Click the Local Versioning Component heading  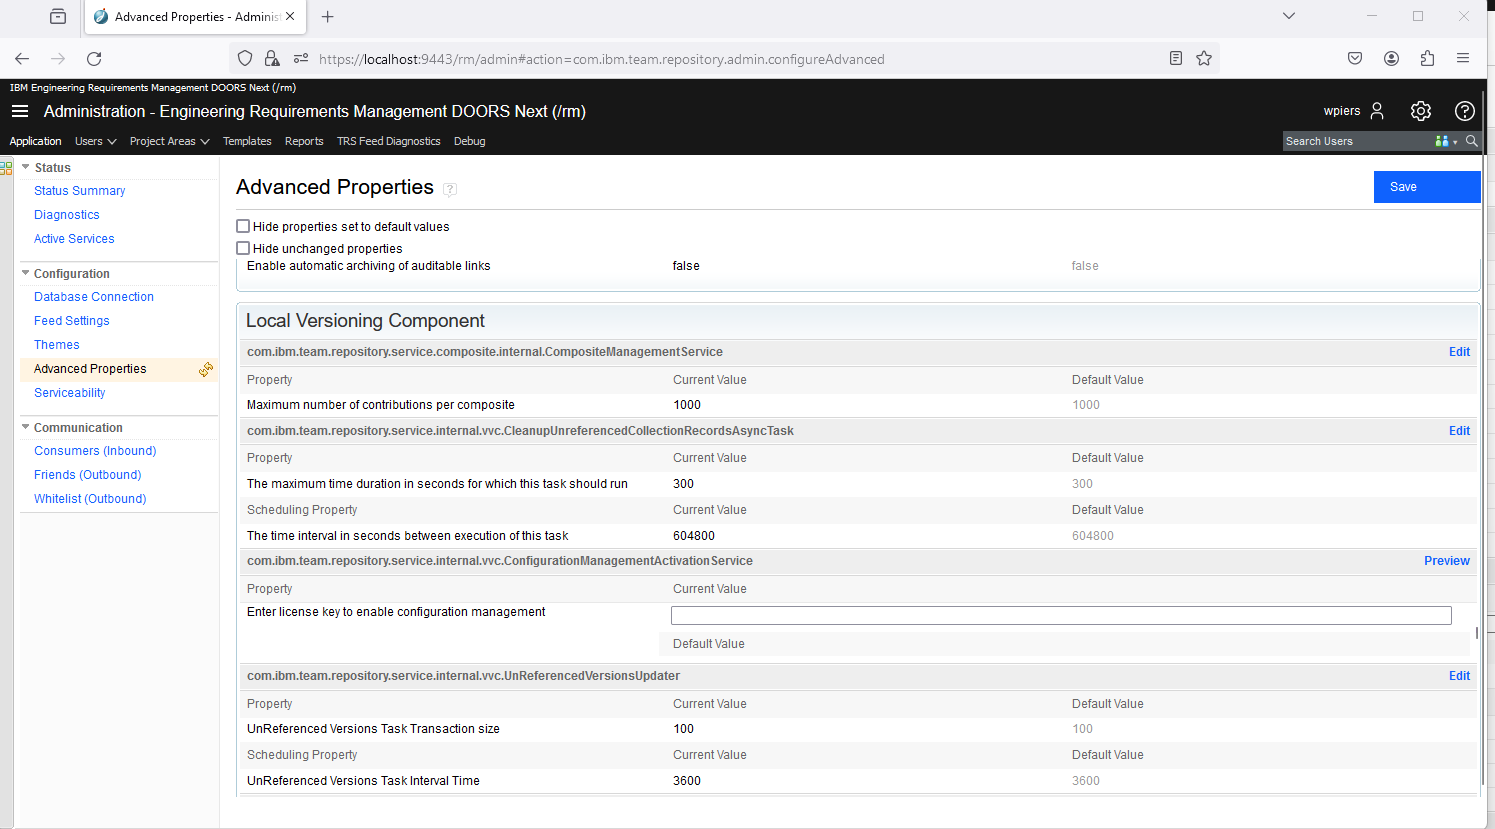coord(365,321)
